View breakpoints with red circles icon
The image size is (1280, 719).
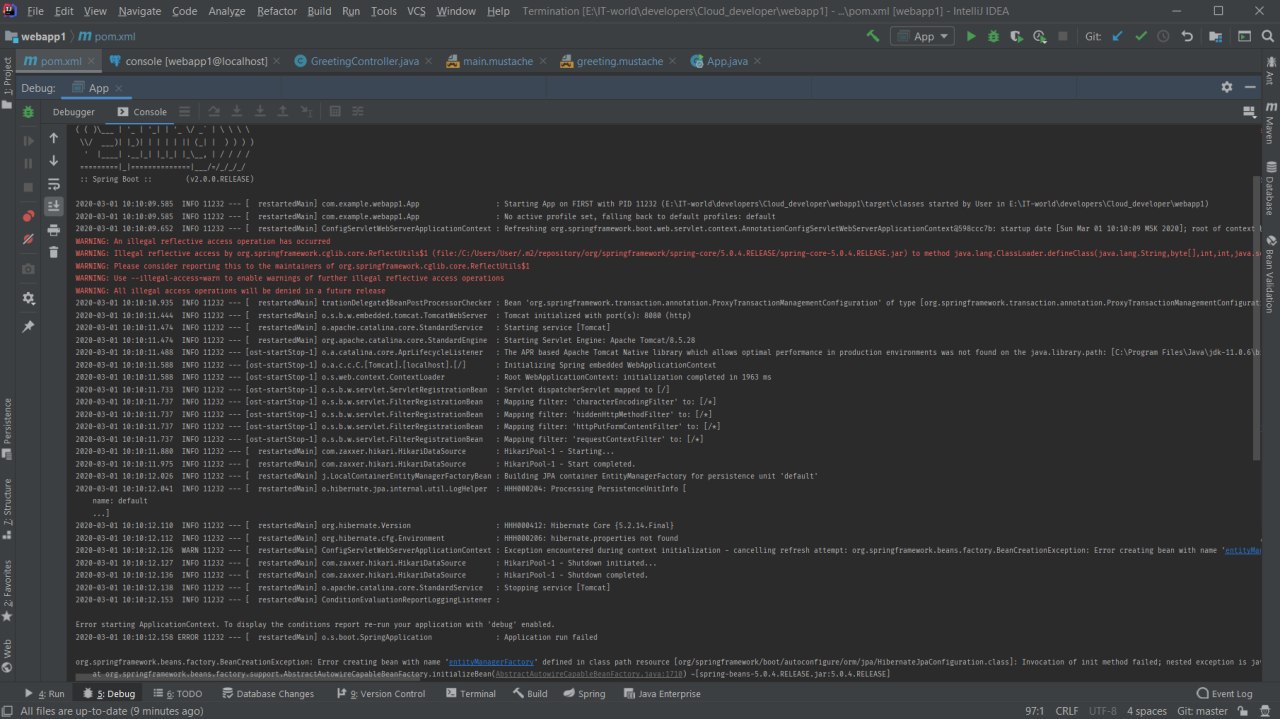coord(28,216)
